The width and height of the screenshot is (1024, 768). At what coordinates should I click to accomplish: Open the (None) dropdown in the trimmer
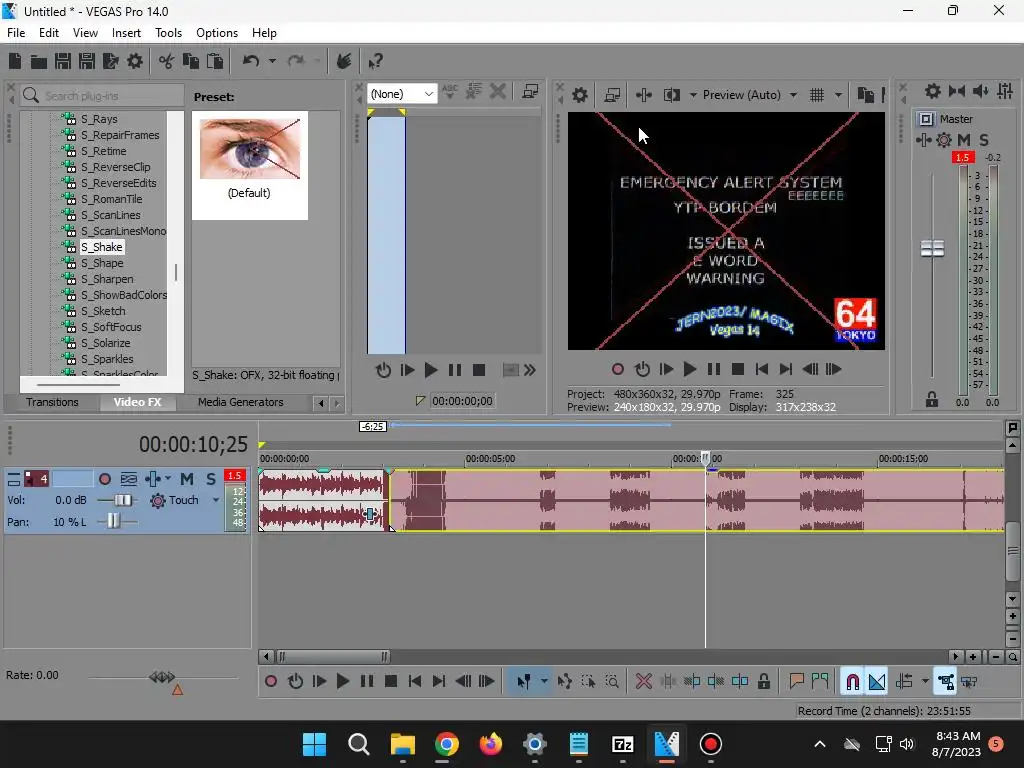tap(402, 94)
